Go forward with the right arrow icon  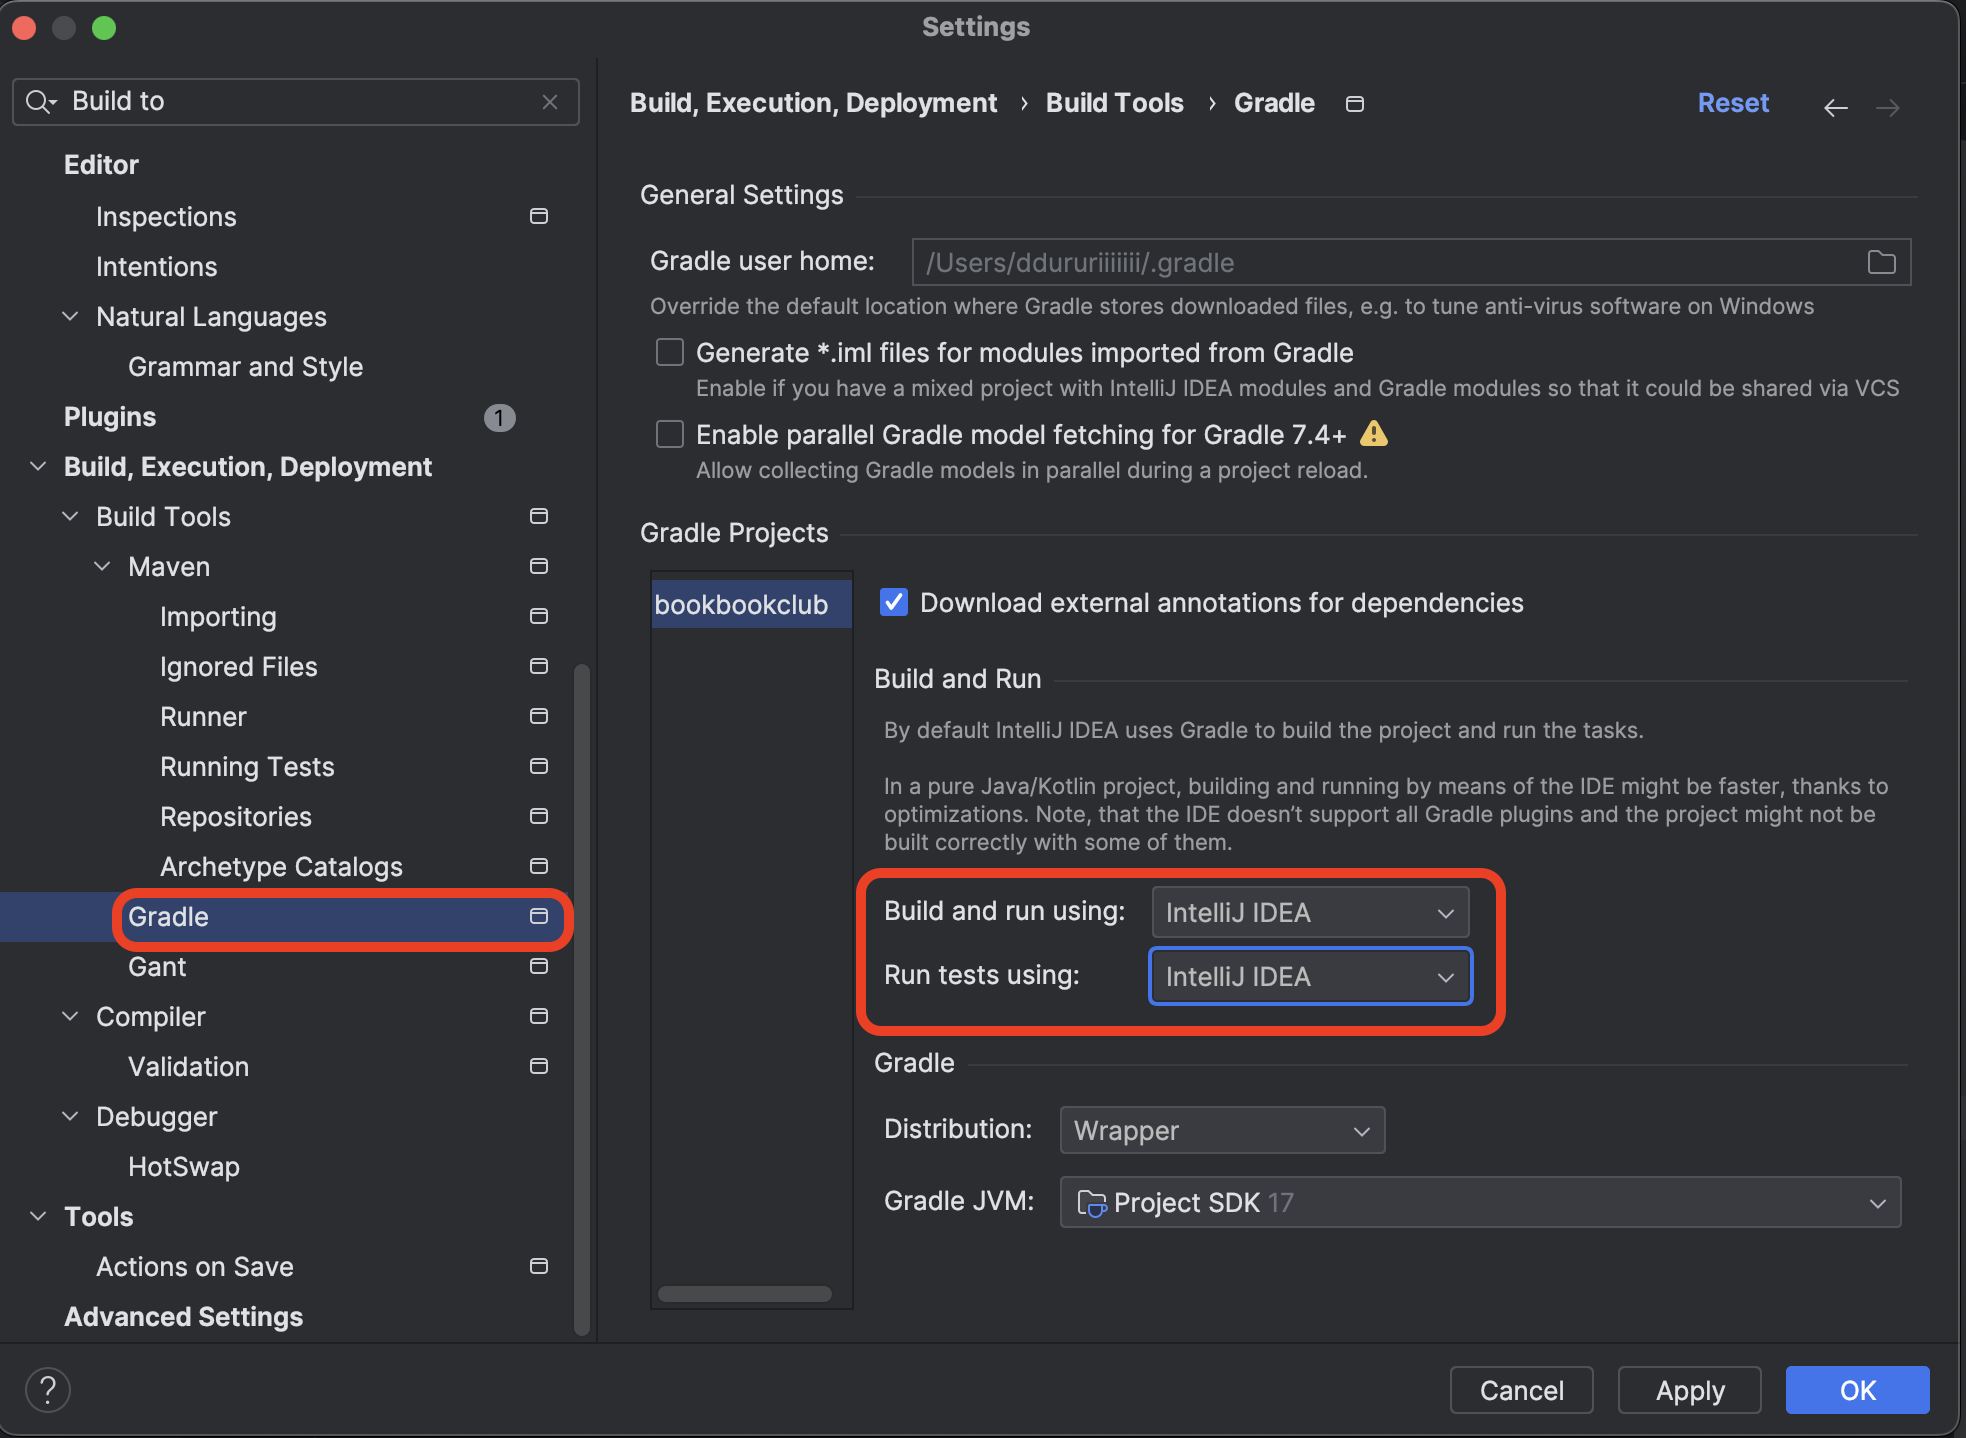tap(1888, 107)
